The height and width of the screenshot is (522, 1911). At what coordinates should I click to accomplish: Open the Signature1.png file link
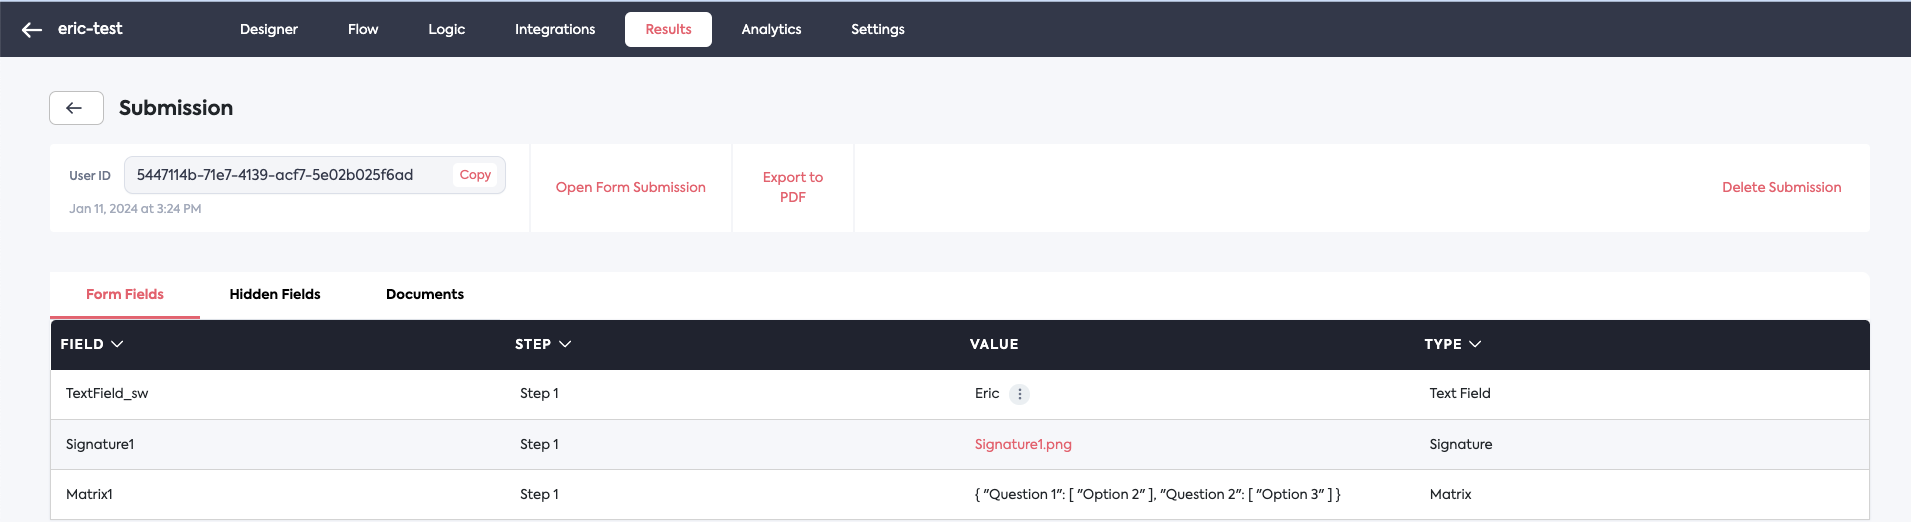tap(1023, 444)
